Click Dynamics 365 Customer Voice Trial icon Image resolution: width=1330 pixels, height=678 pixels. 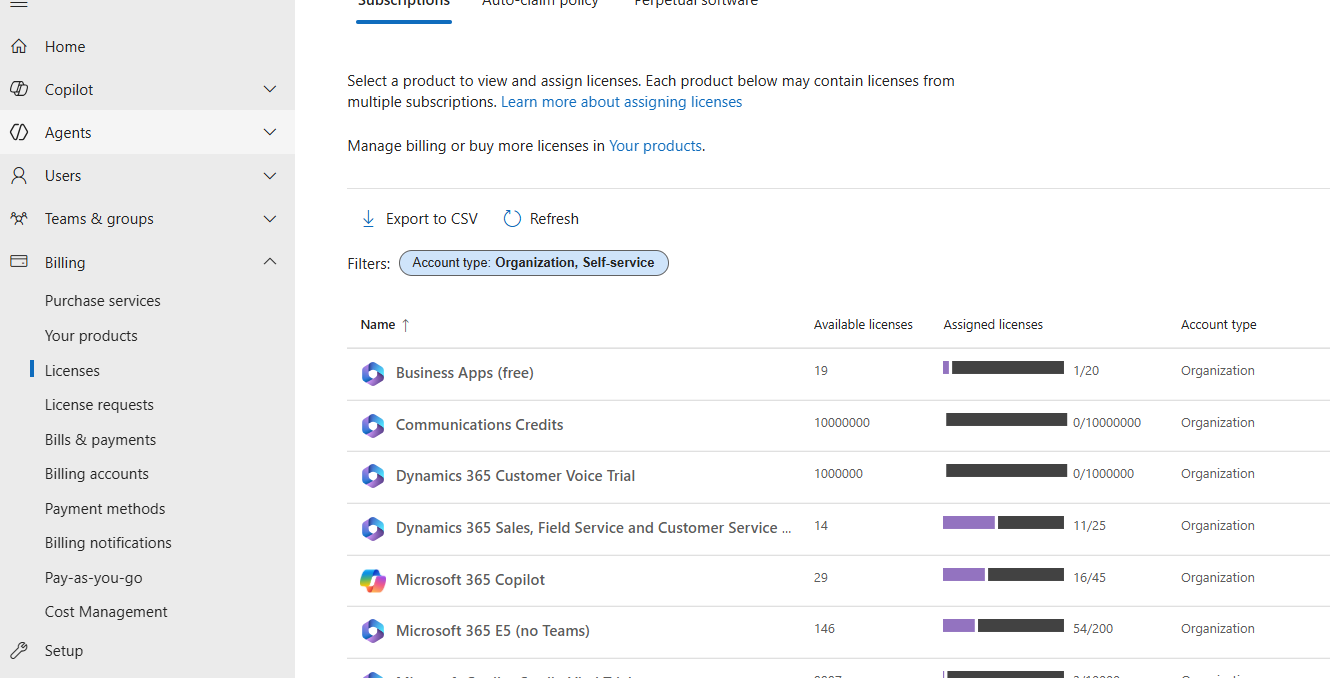tap(373, 476)
